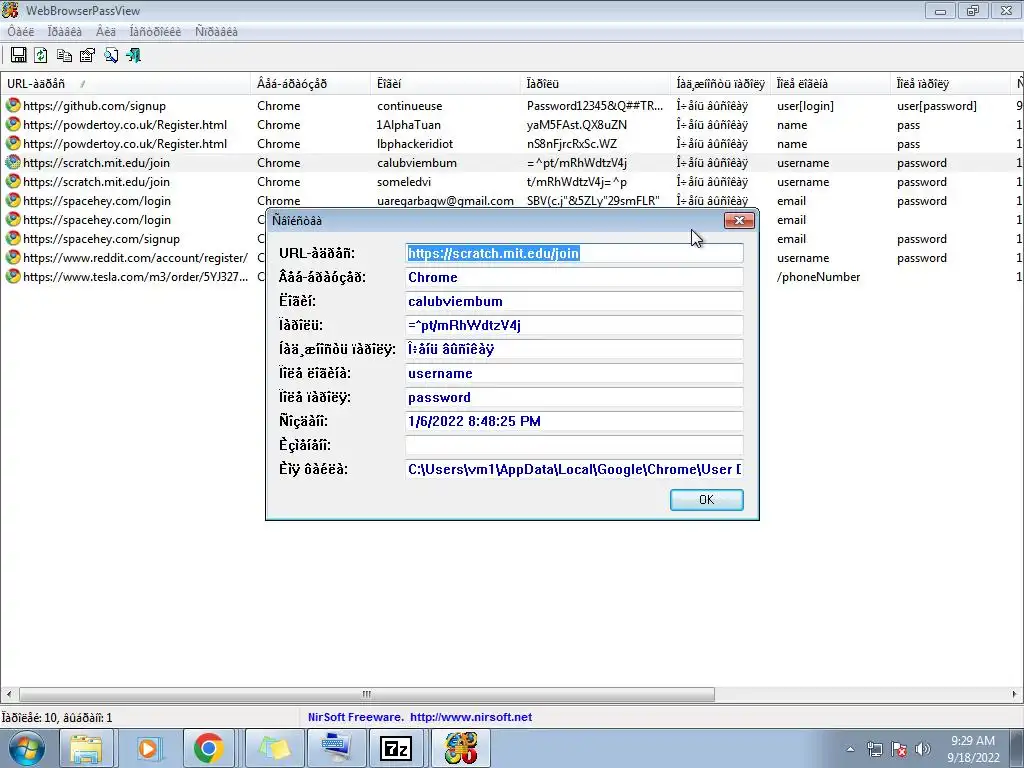Click the Find (magnifier) toolbar icon
Viewport: 1024px width, 768px height.
coord(110,56)
